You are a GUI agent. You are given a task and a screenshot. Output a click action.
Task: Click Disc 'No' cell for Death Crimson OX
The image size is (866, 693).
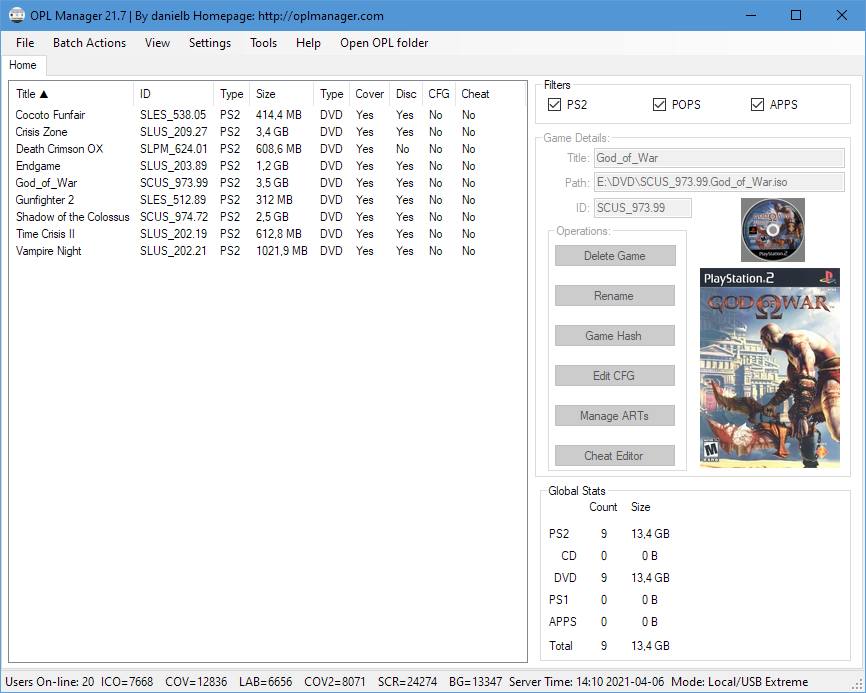click(403, 149)
